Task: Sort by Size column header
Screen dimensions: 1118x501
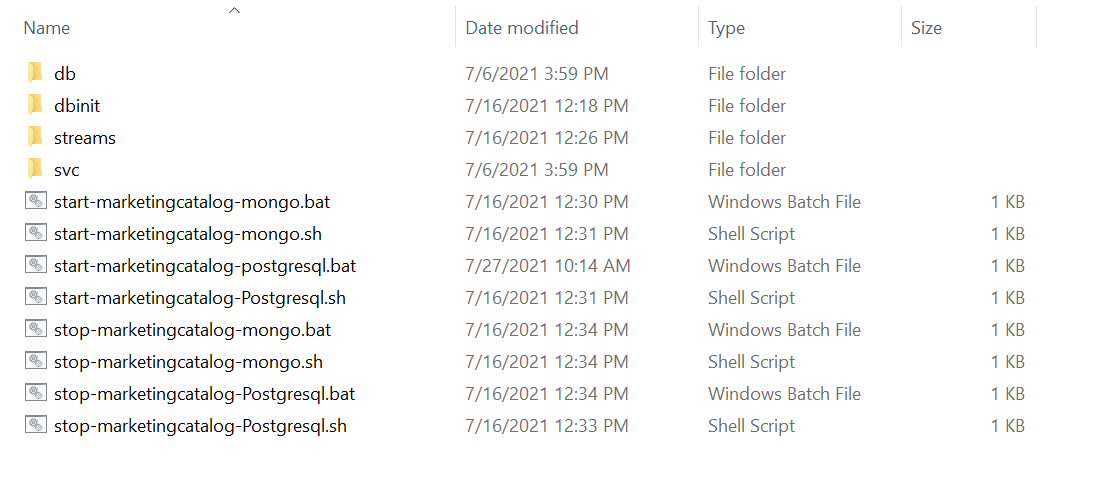Action: tap(926, 28)
